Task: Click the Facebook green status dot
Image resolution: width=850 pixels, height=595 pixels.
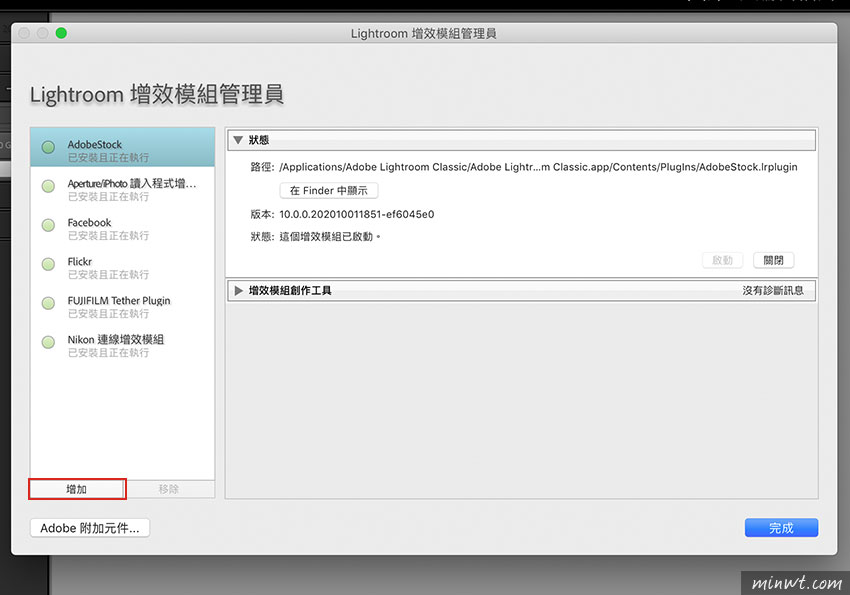Action: (x=48, y=225)
